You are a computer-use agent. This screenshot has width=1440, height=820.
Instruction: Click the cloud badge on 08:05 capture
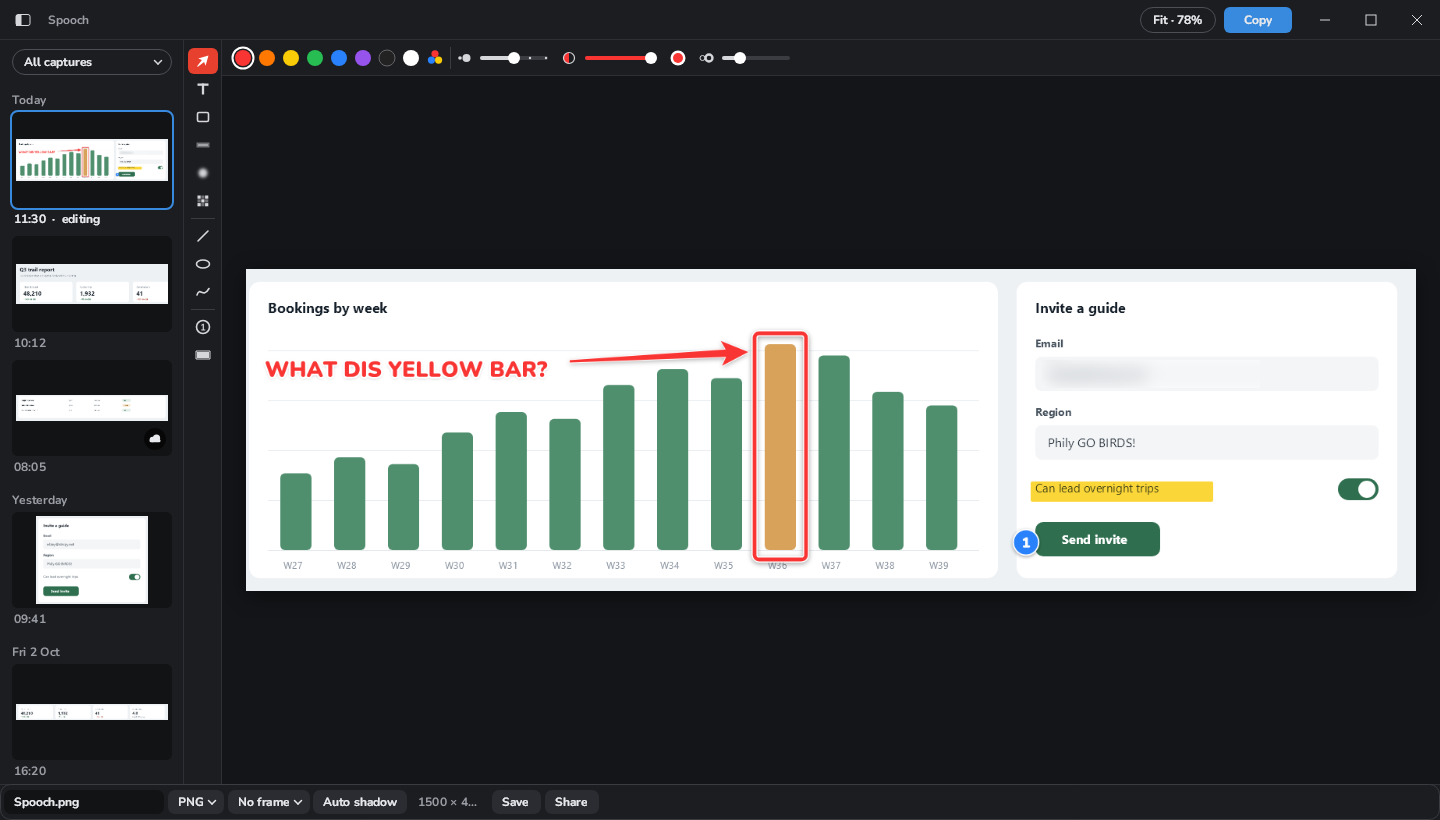(155, 438)
